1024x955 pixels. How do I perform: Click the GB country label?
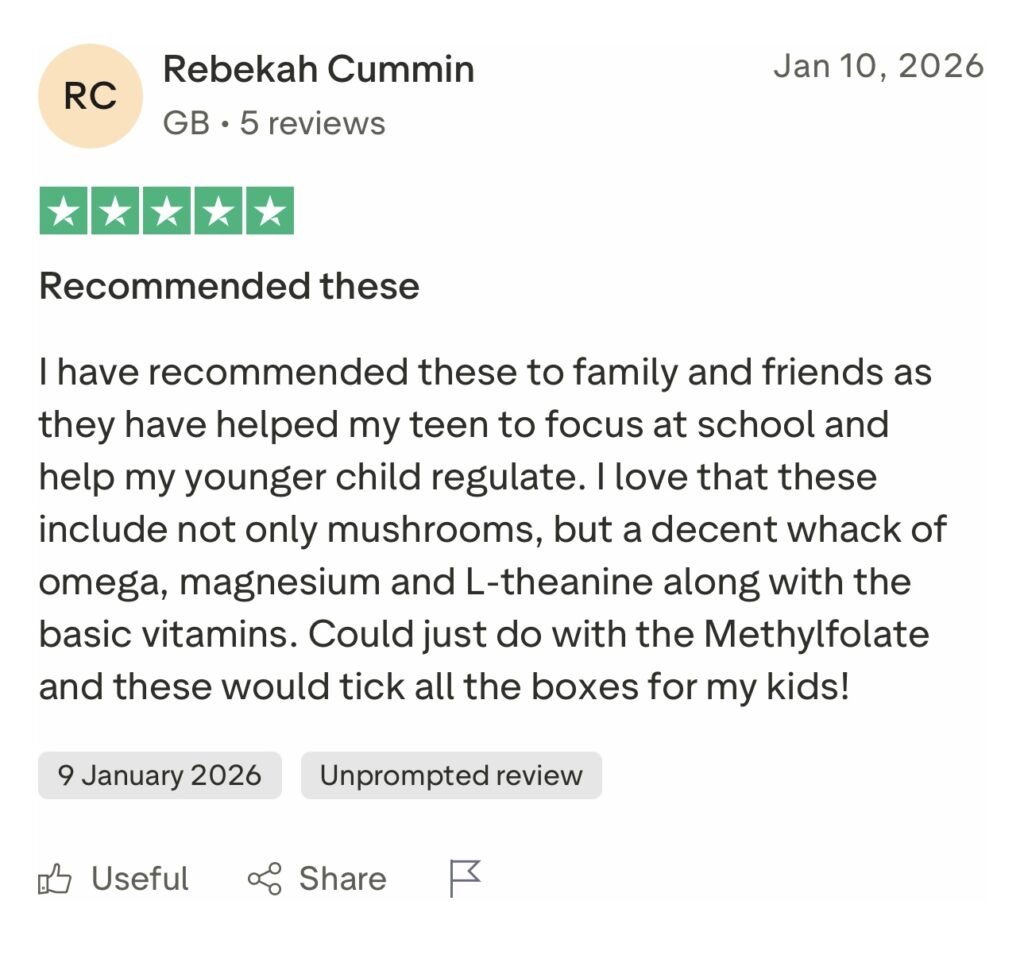(186, 123)
